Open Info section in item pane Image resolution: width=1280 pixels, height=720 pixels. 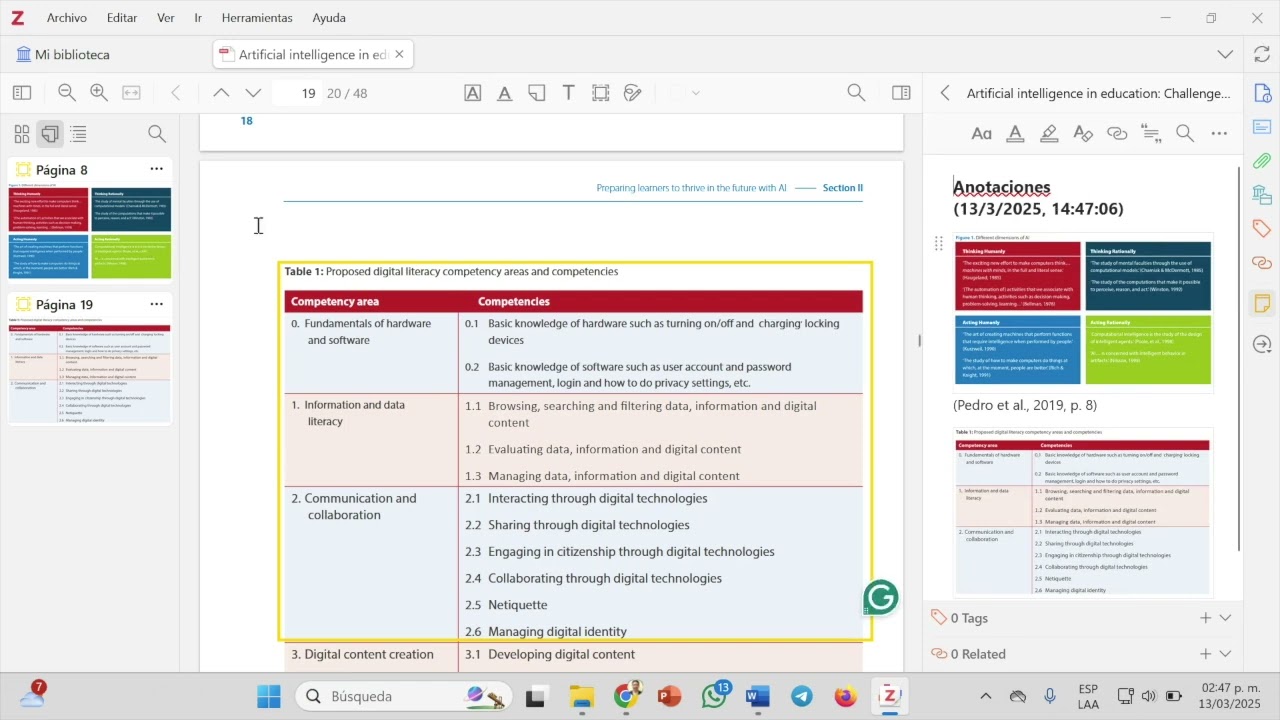[1262, 93]
